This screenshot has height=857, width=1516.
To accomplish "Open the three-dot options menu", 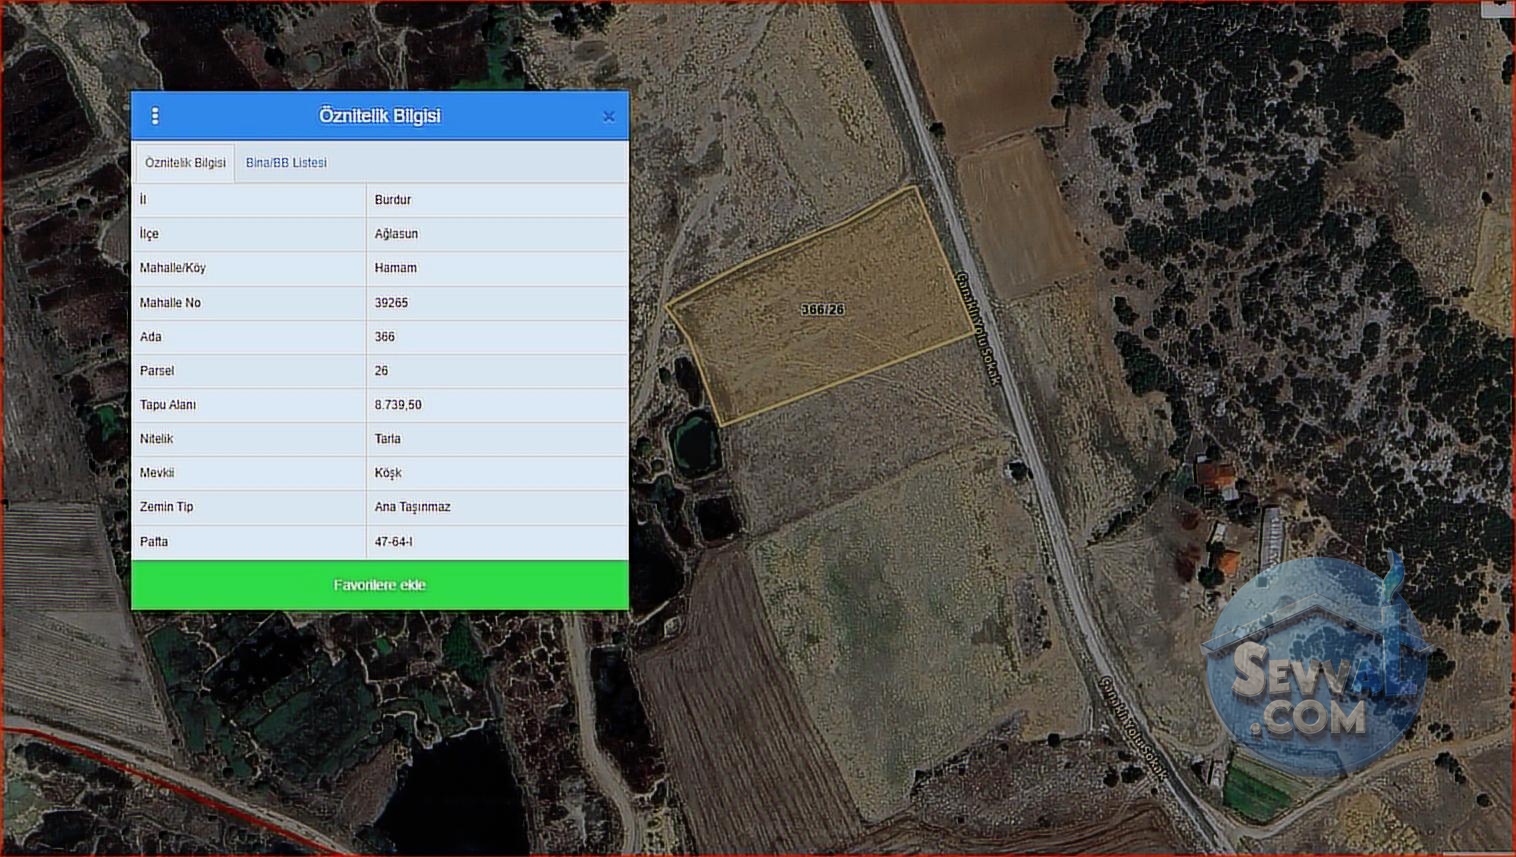I will [x=155, y=116].
